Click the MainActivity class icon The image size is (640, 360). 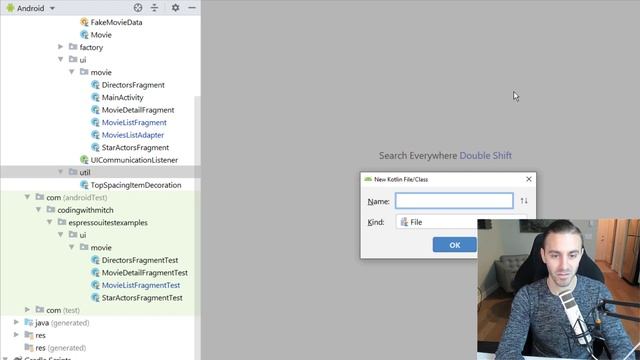click(96, 97)
